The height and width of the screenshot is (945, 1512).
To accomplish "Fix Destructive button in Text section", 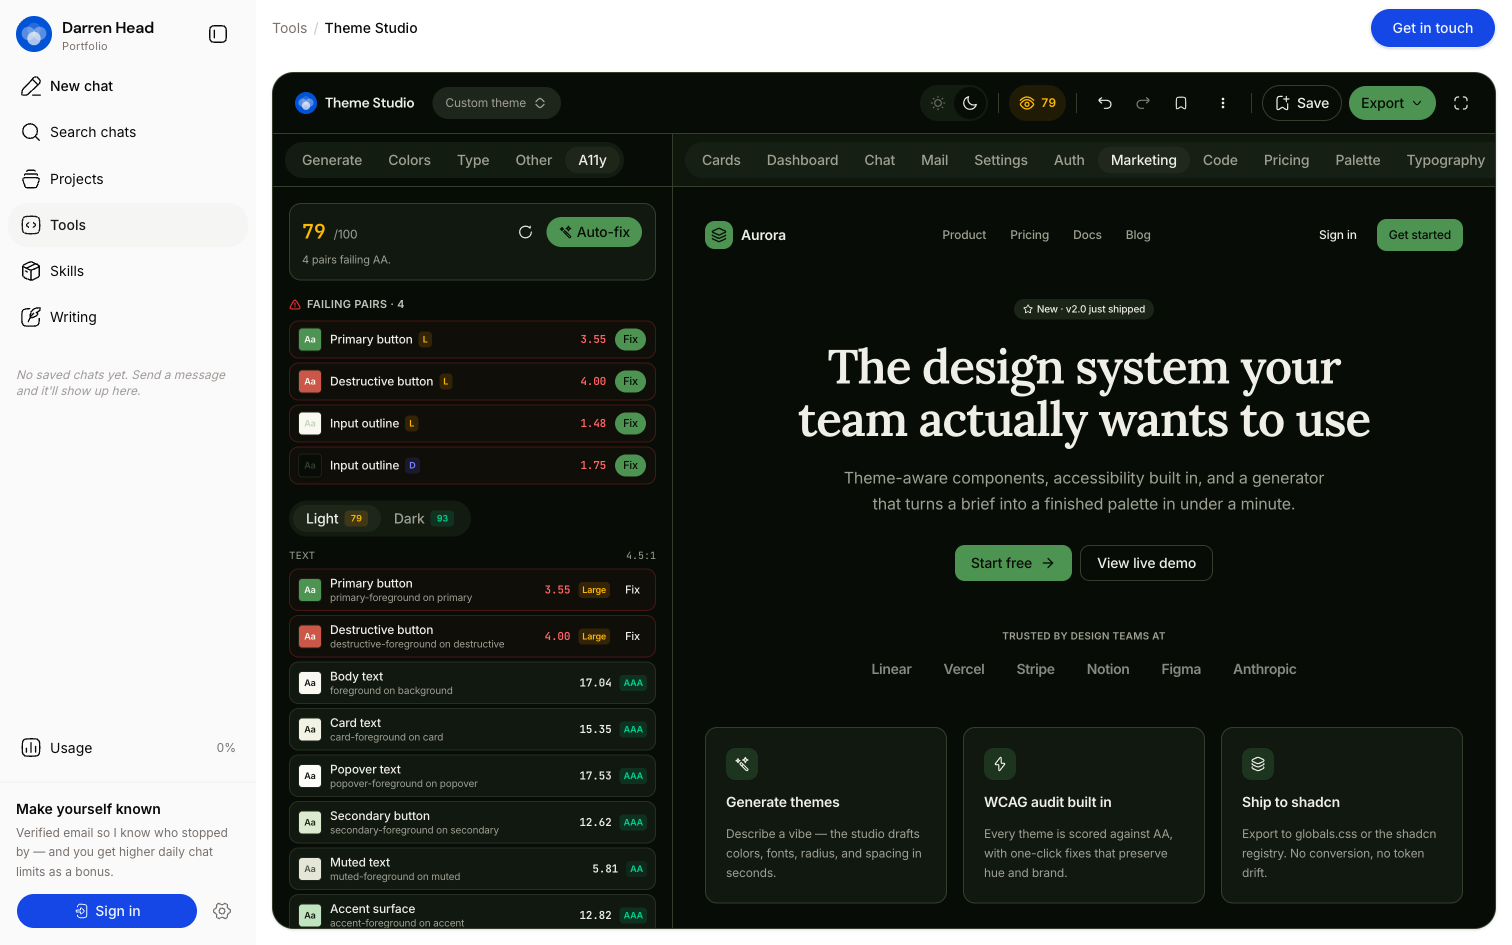I will point(632,636).
